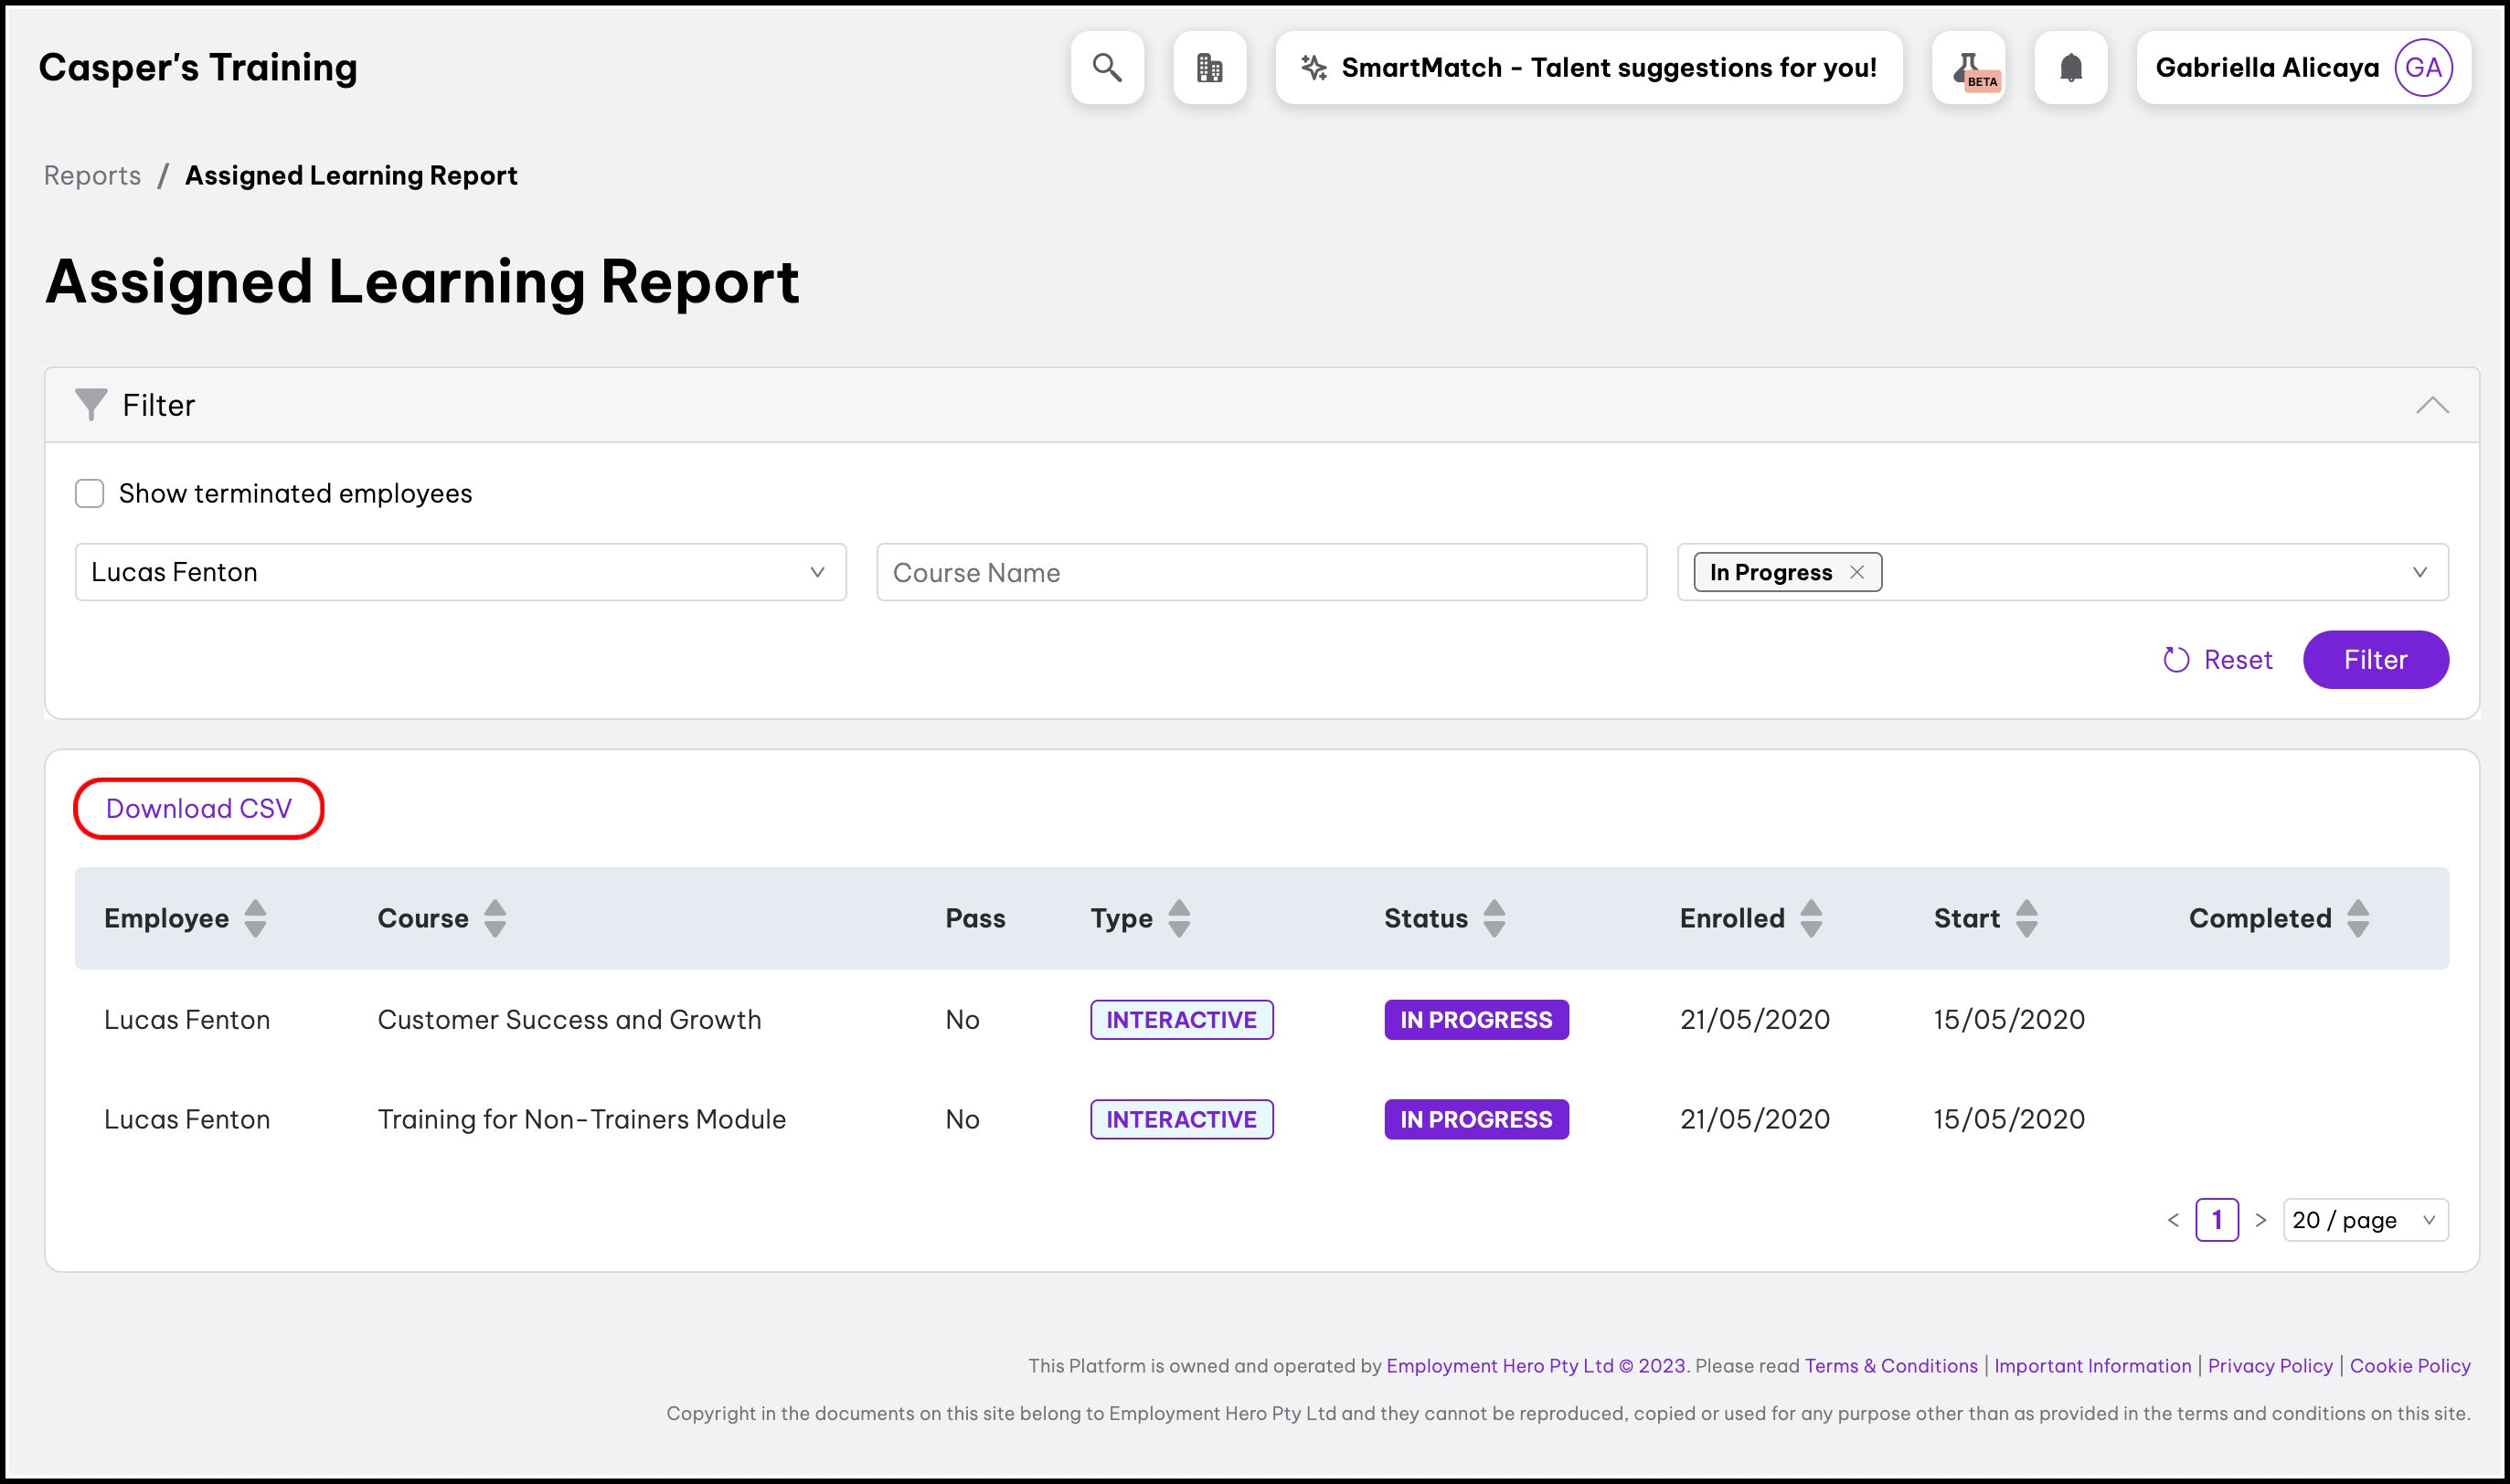Go to Reports breadcrumb

coord(92,175)
